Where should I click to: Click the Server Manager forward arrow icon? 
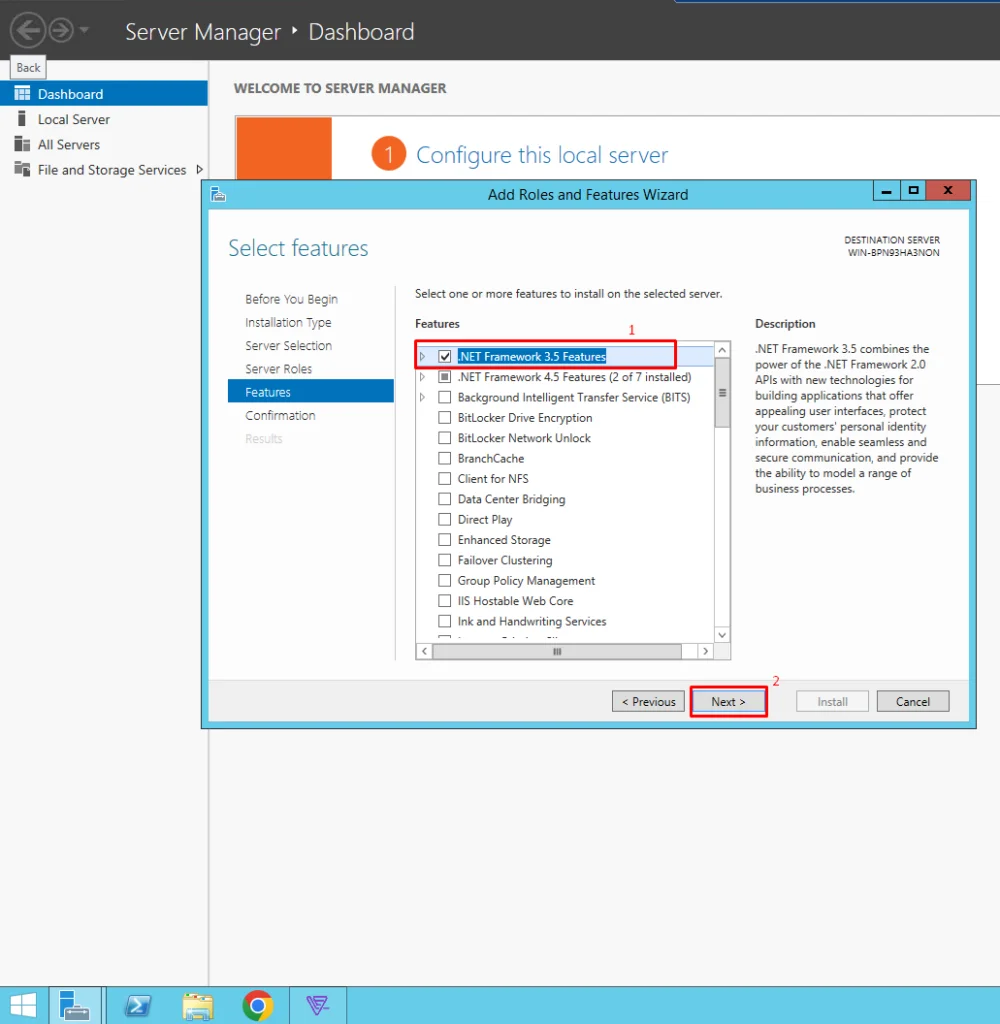[61, 31]
